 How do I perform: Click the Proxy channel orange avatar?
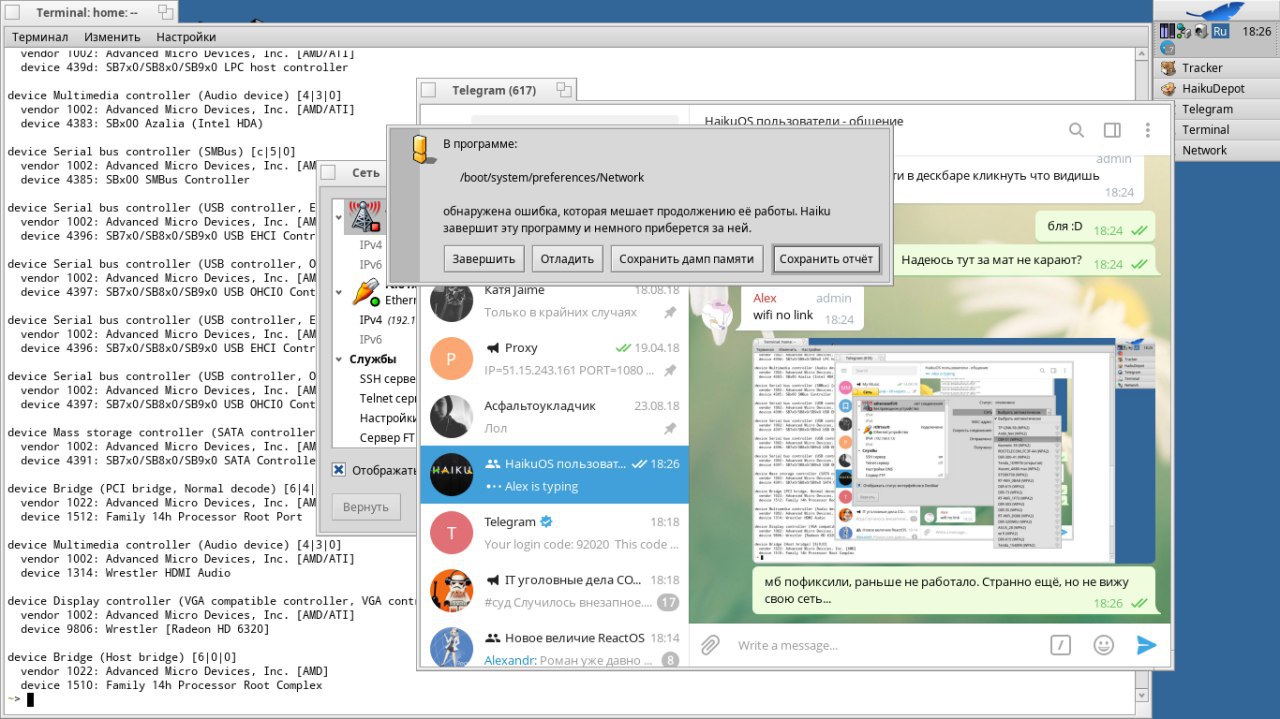click(x=451, y=358)
